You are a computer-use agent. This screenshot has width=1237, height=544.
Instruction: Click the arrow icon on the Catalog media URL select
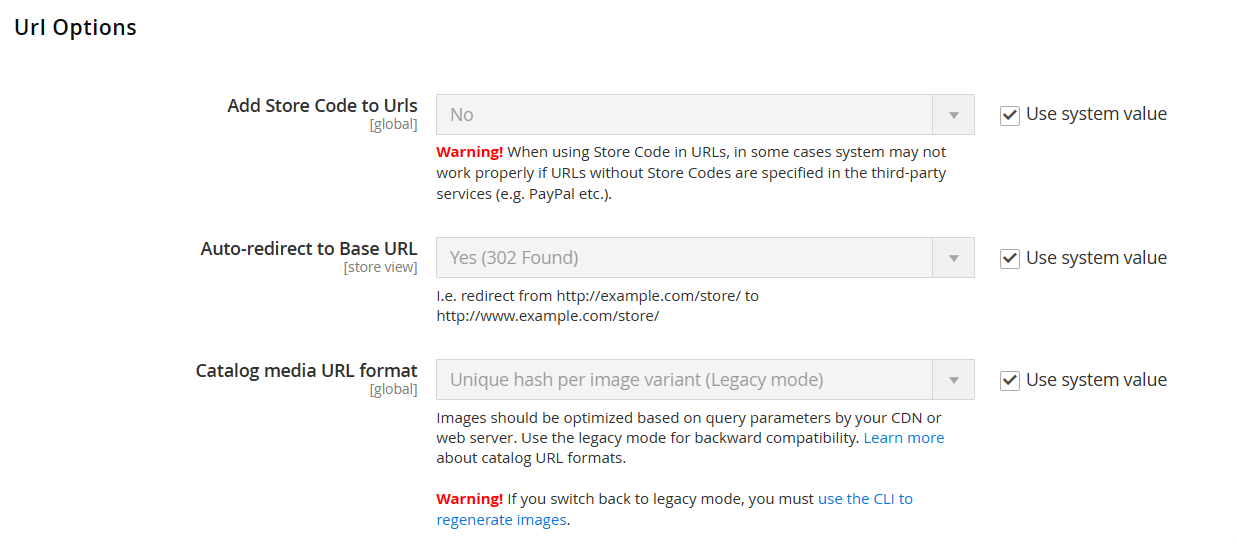click(x=953, y=380)
